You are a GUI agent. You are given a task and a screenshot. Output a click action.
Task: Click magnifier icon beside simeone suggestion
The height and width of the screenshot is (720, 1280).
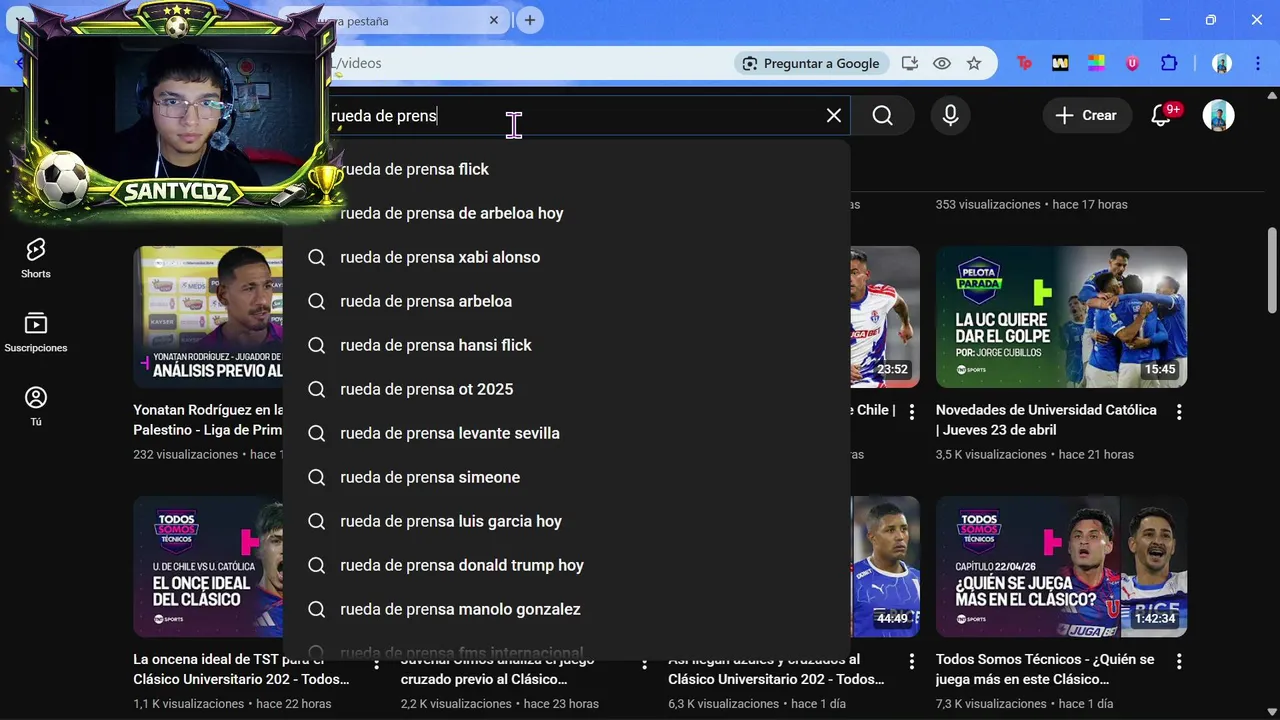(316, 477)
